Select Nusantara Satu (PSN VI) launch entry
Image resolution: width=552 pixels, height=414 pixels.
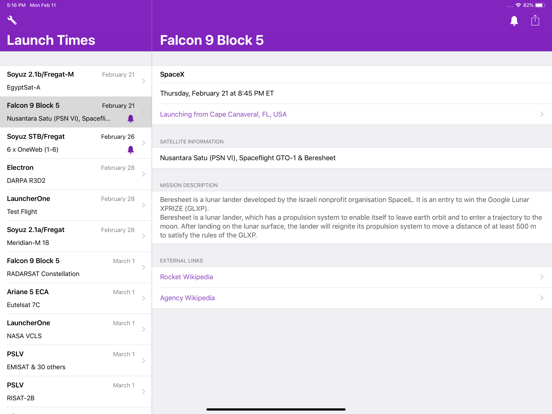pyautogui.click(x=76, y=112)
